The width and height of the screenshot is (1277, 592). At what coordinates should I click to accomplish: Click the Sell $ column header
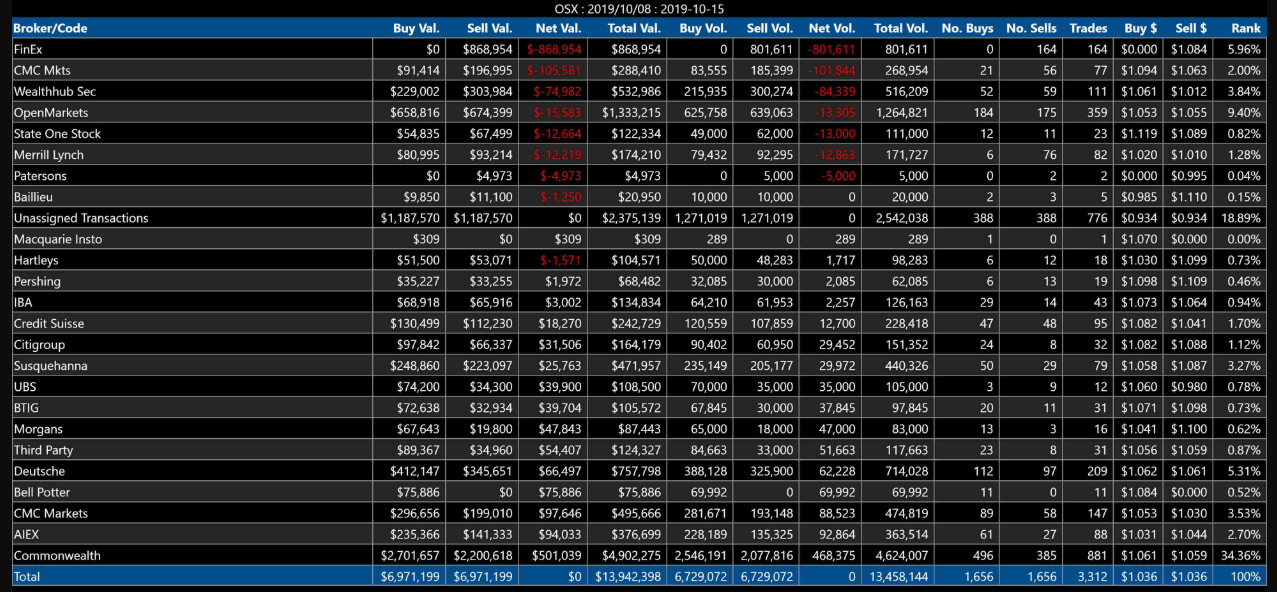(x=1191, y=28)
